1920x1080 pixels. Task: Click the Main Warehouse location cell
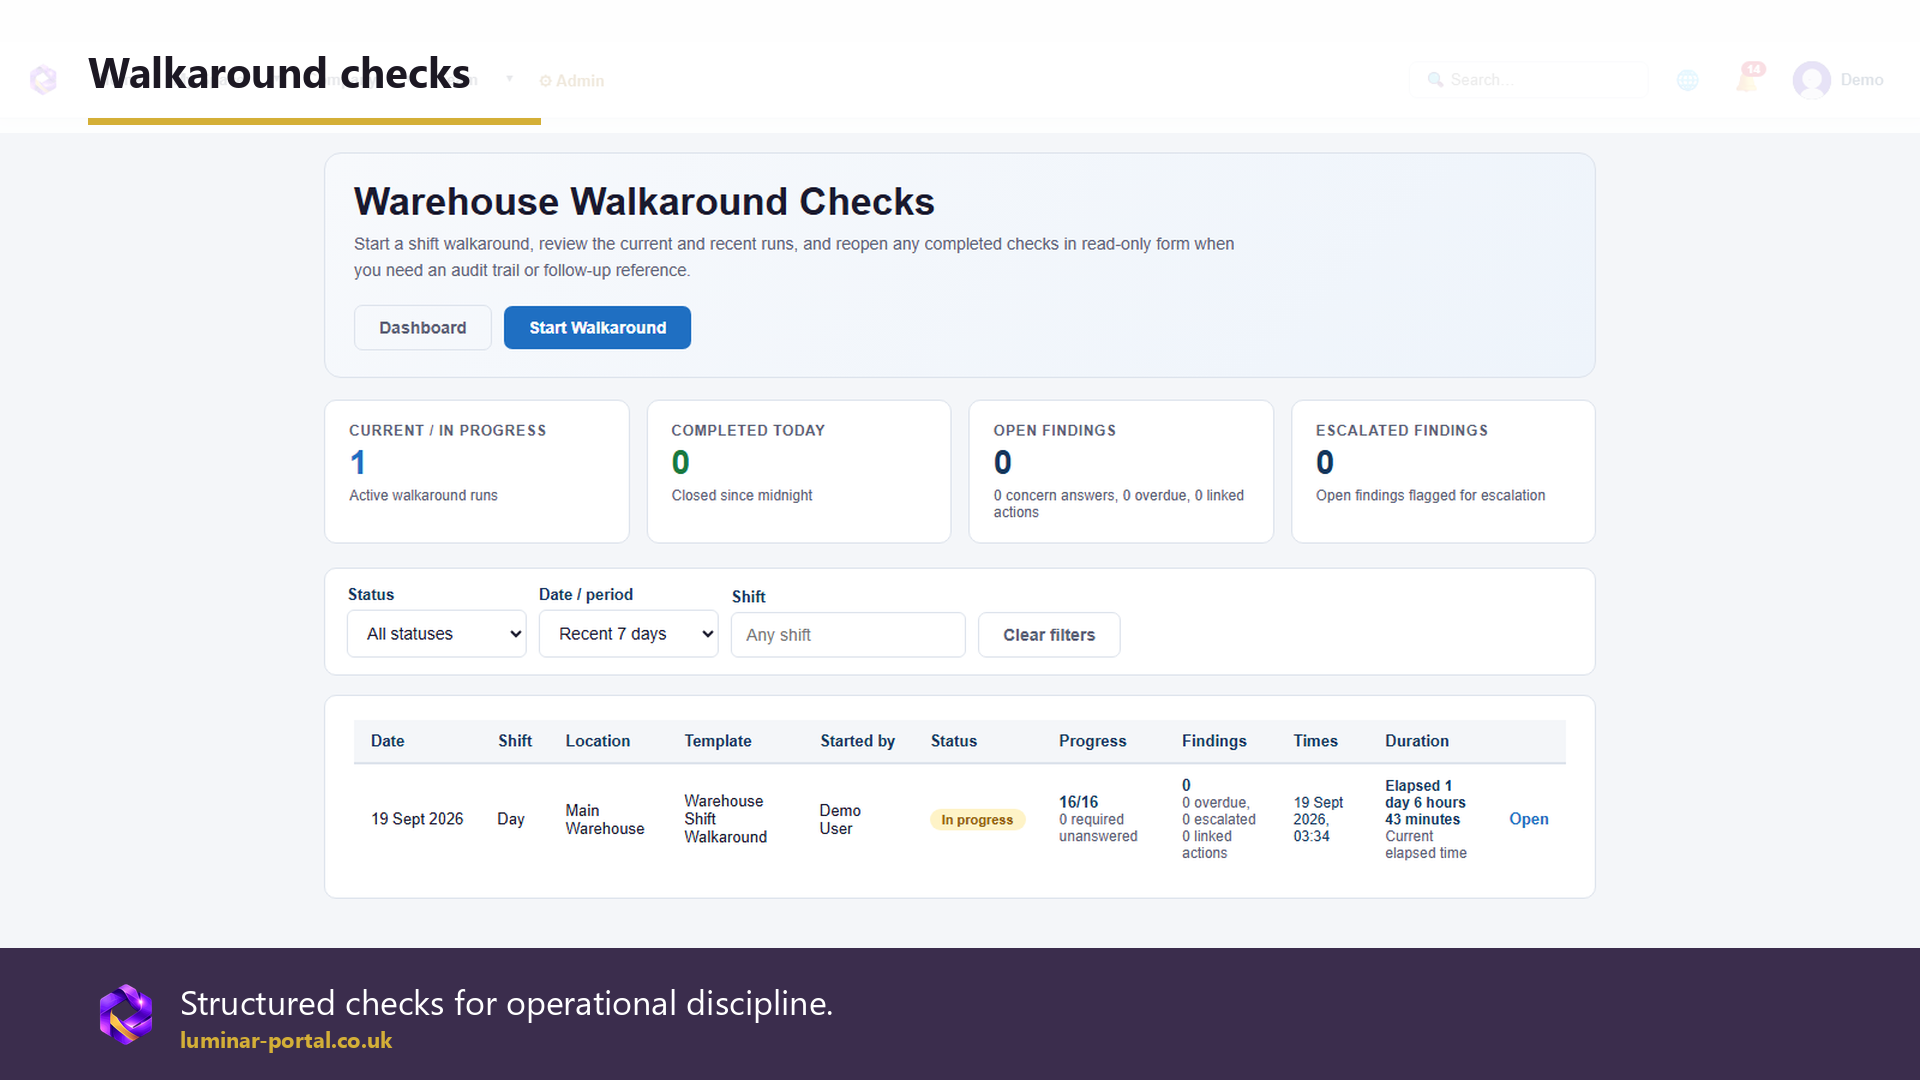point(604,819)
